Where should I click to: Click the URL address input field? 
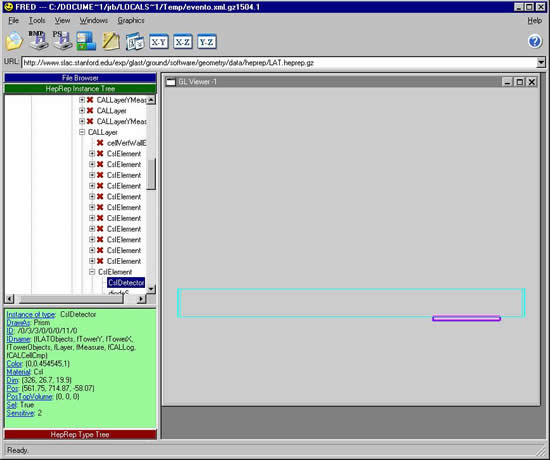pos(279,63)
